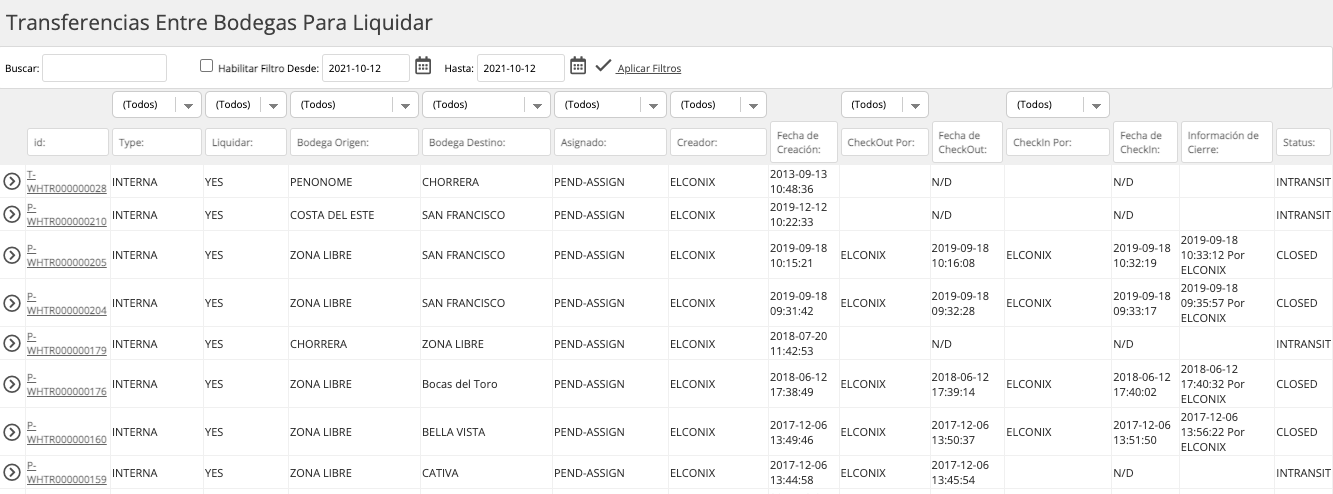The image size is (1333, 494).
Task: Click closing info 2017-12-06 13:56:22 Por ELCONIX
Action: [1213, 432]
